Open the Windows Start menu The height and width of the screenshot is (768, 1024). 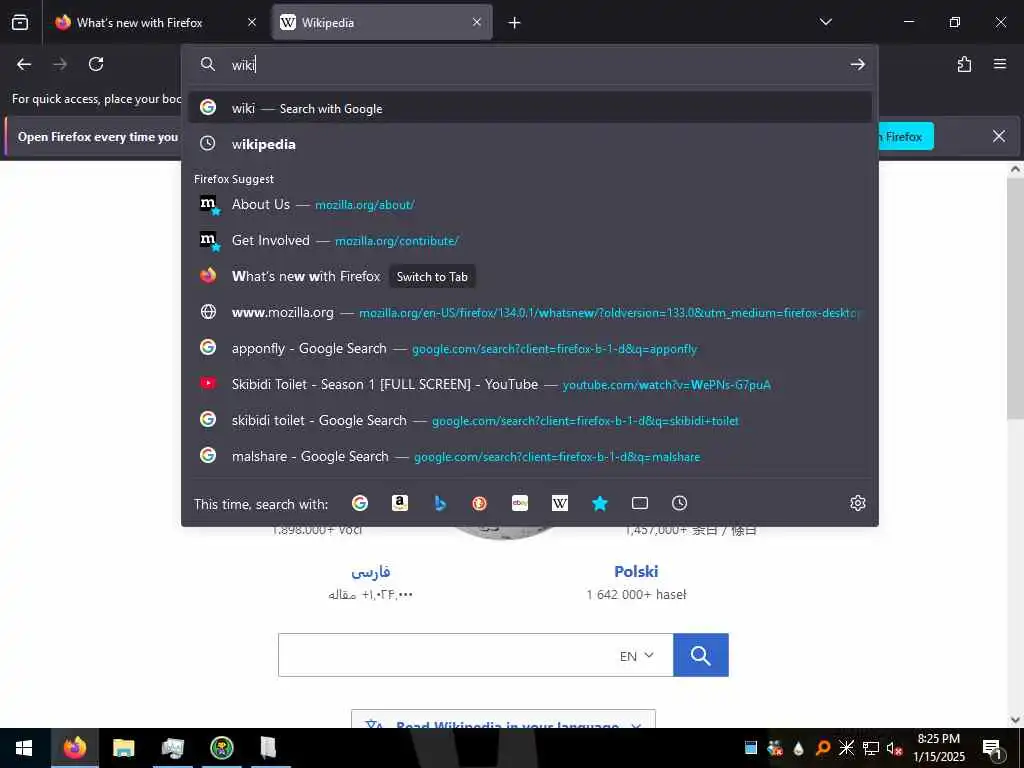24,748
